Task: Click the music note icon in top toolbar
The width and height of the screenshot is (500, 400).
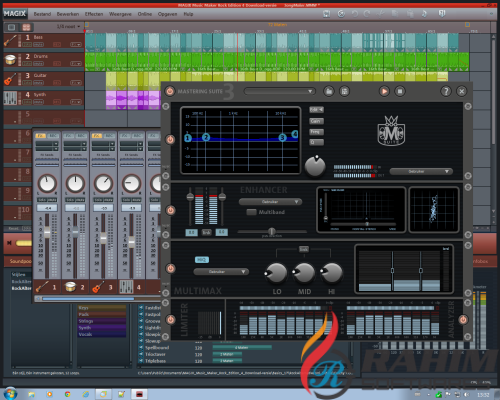Action: point(424,14)
